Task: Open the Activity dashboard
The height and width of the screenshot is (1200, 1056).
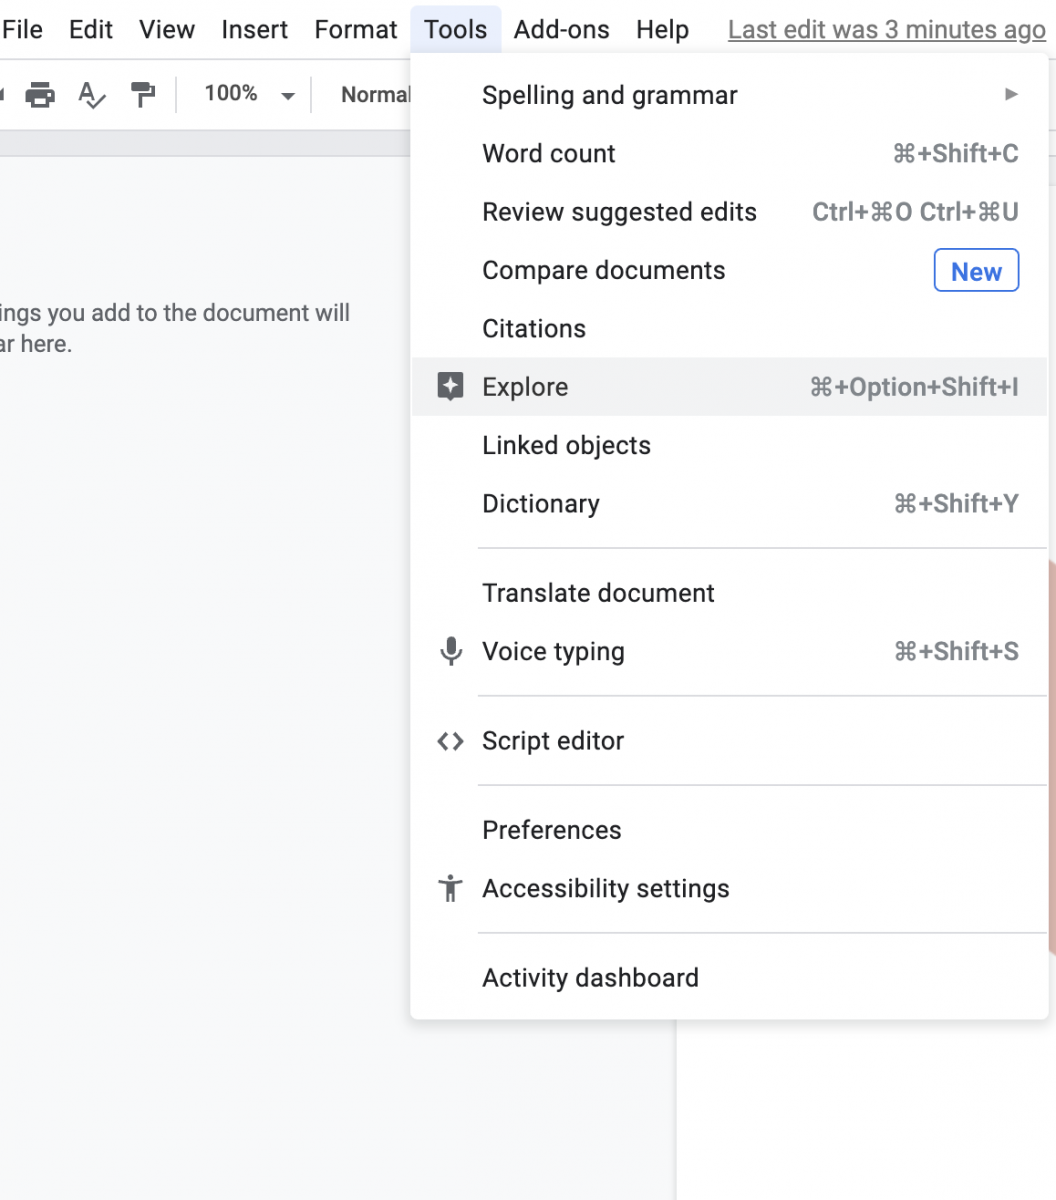Action: point(729,978)
